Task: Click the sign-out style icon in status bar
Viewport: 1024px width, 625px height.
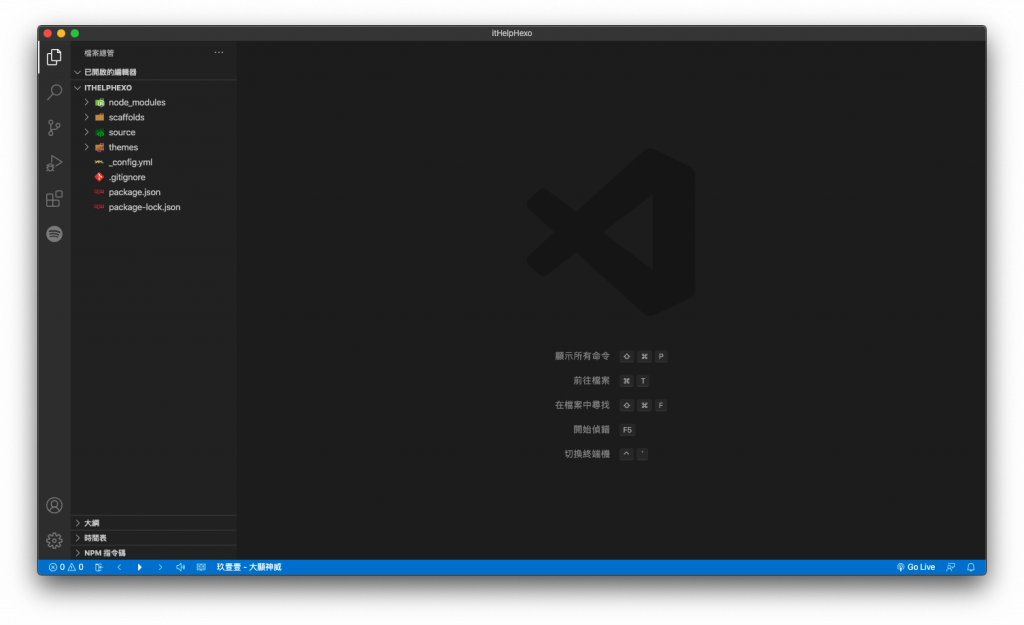Action: [x=99, y=567]
